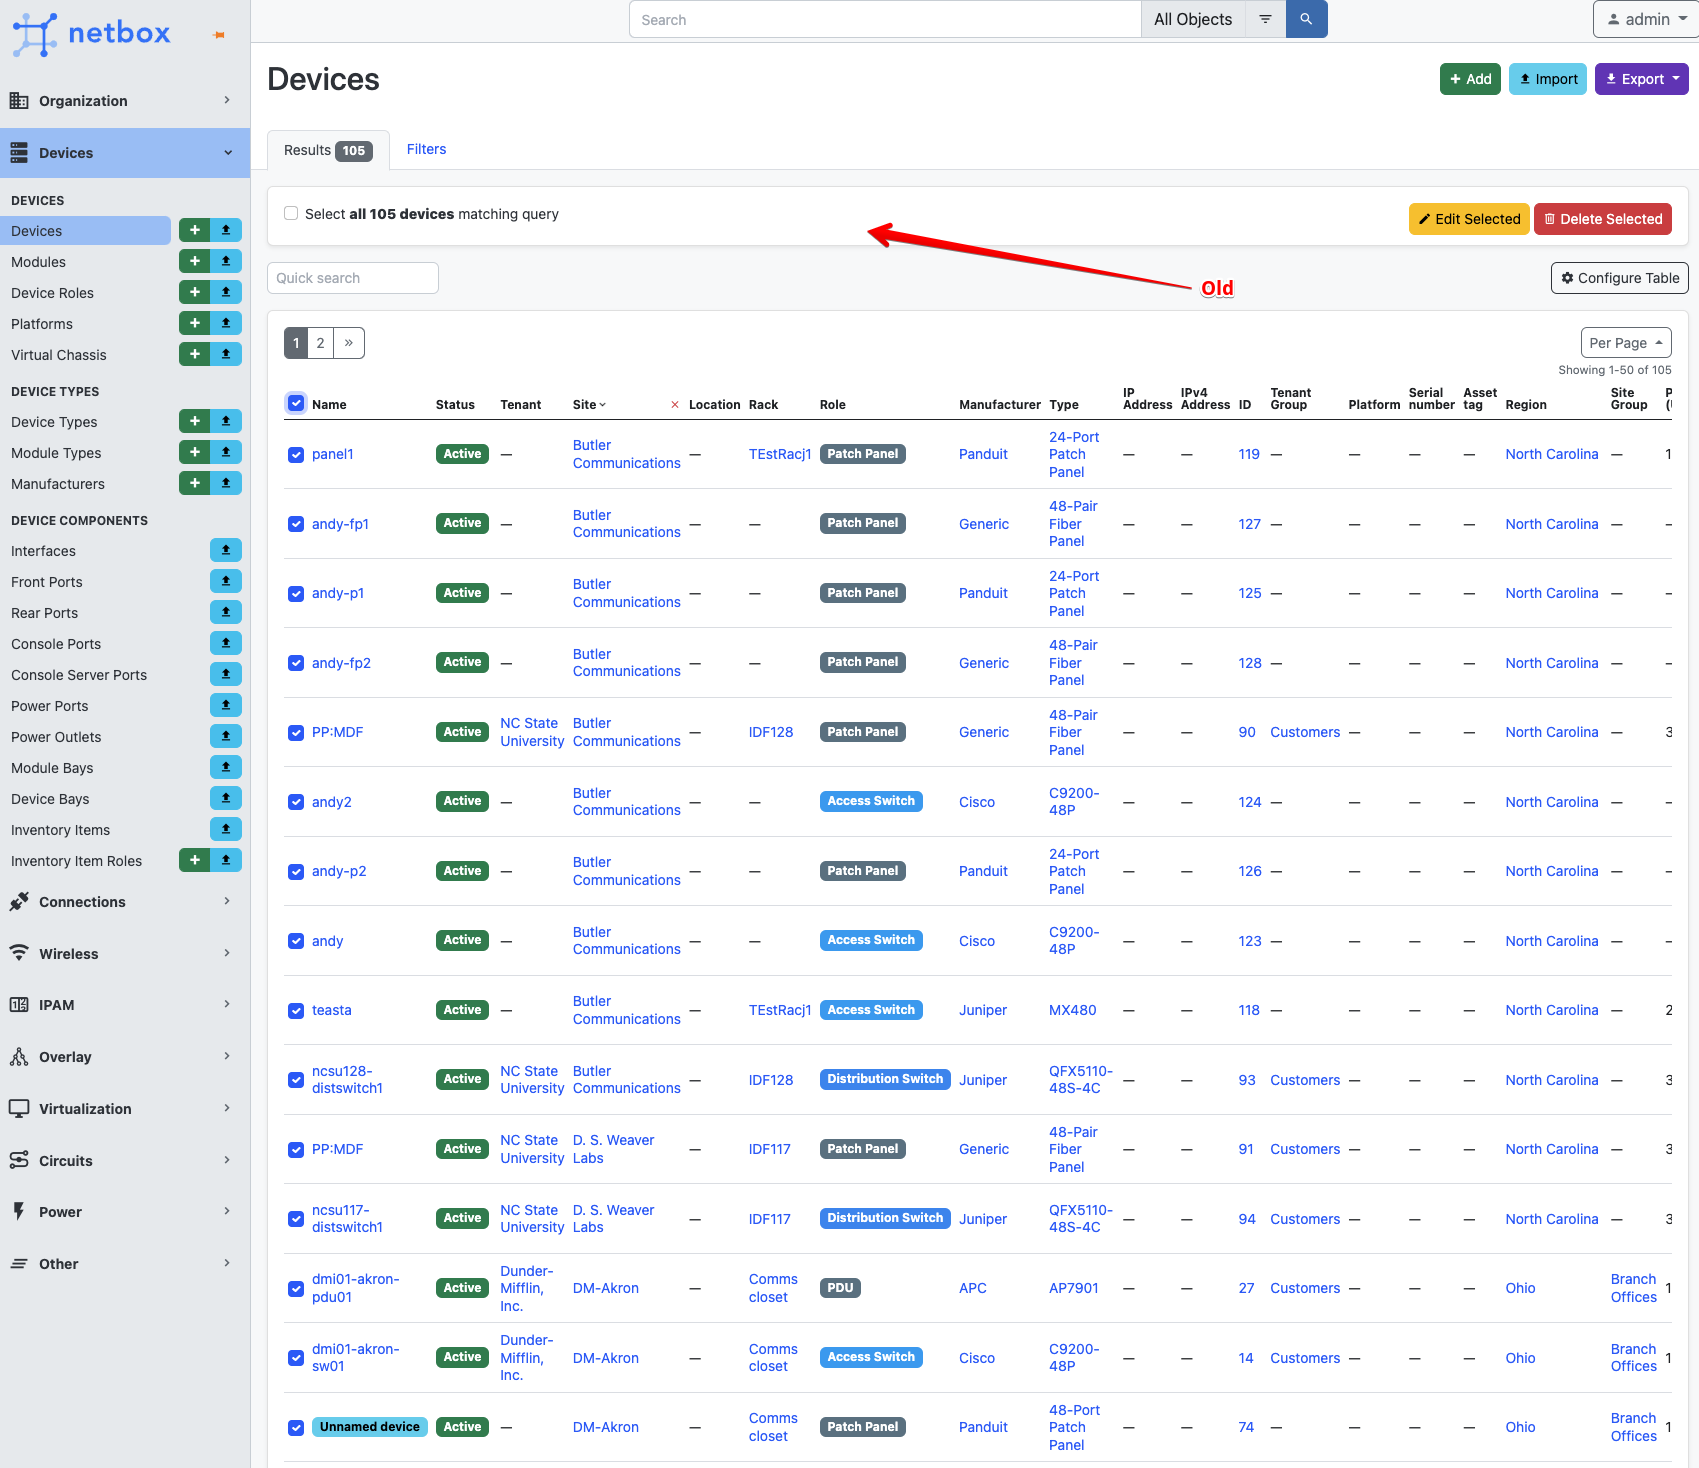
Task: Click the search filter icon in top bar
Action: tap(1265, 19)
